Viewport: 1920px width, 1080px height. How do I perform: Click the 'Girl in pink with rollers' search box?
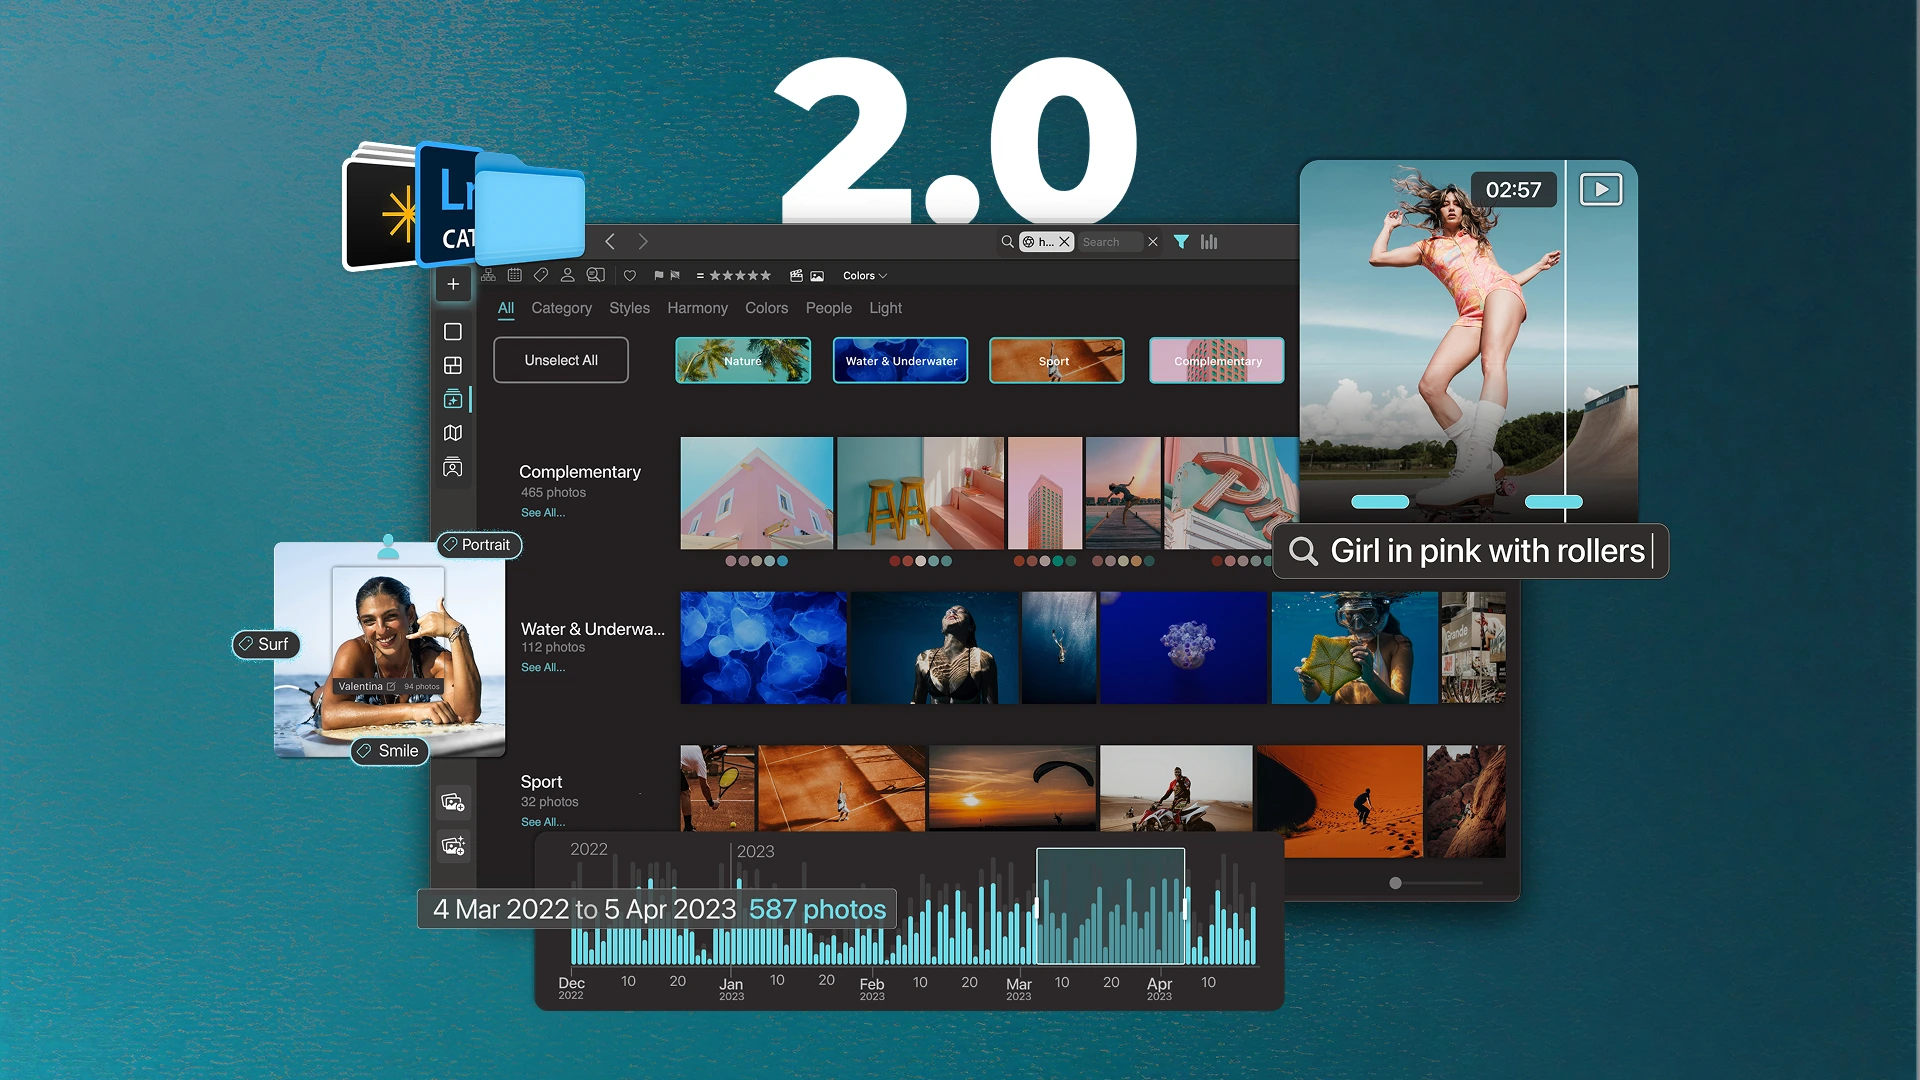[x=1471, y=551]
